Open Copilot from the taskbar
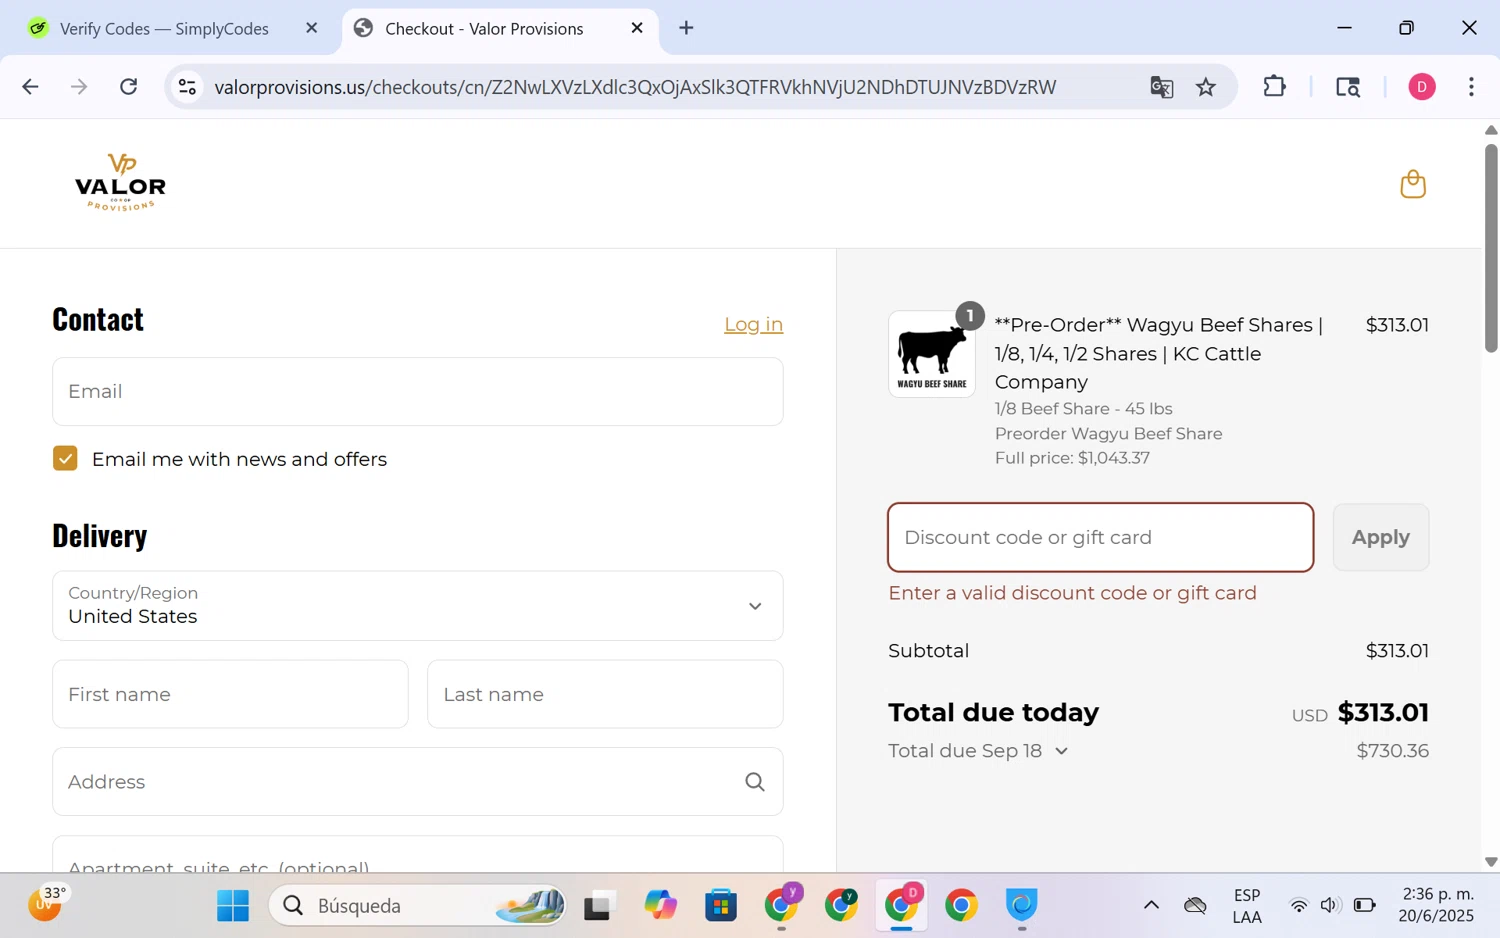1500x938 pixels. 661,906
